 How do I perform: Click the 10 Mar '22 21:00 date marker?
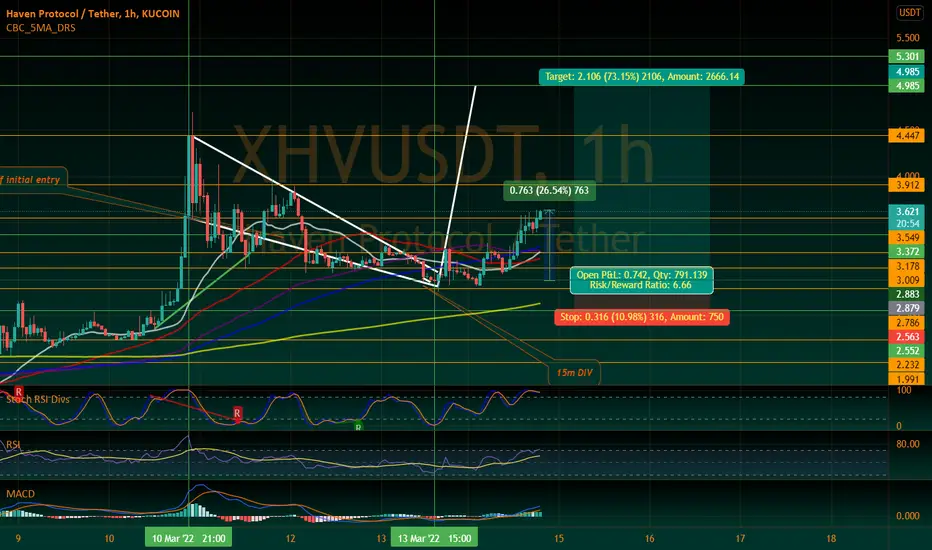[x=188, y=538]
